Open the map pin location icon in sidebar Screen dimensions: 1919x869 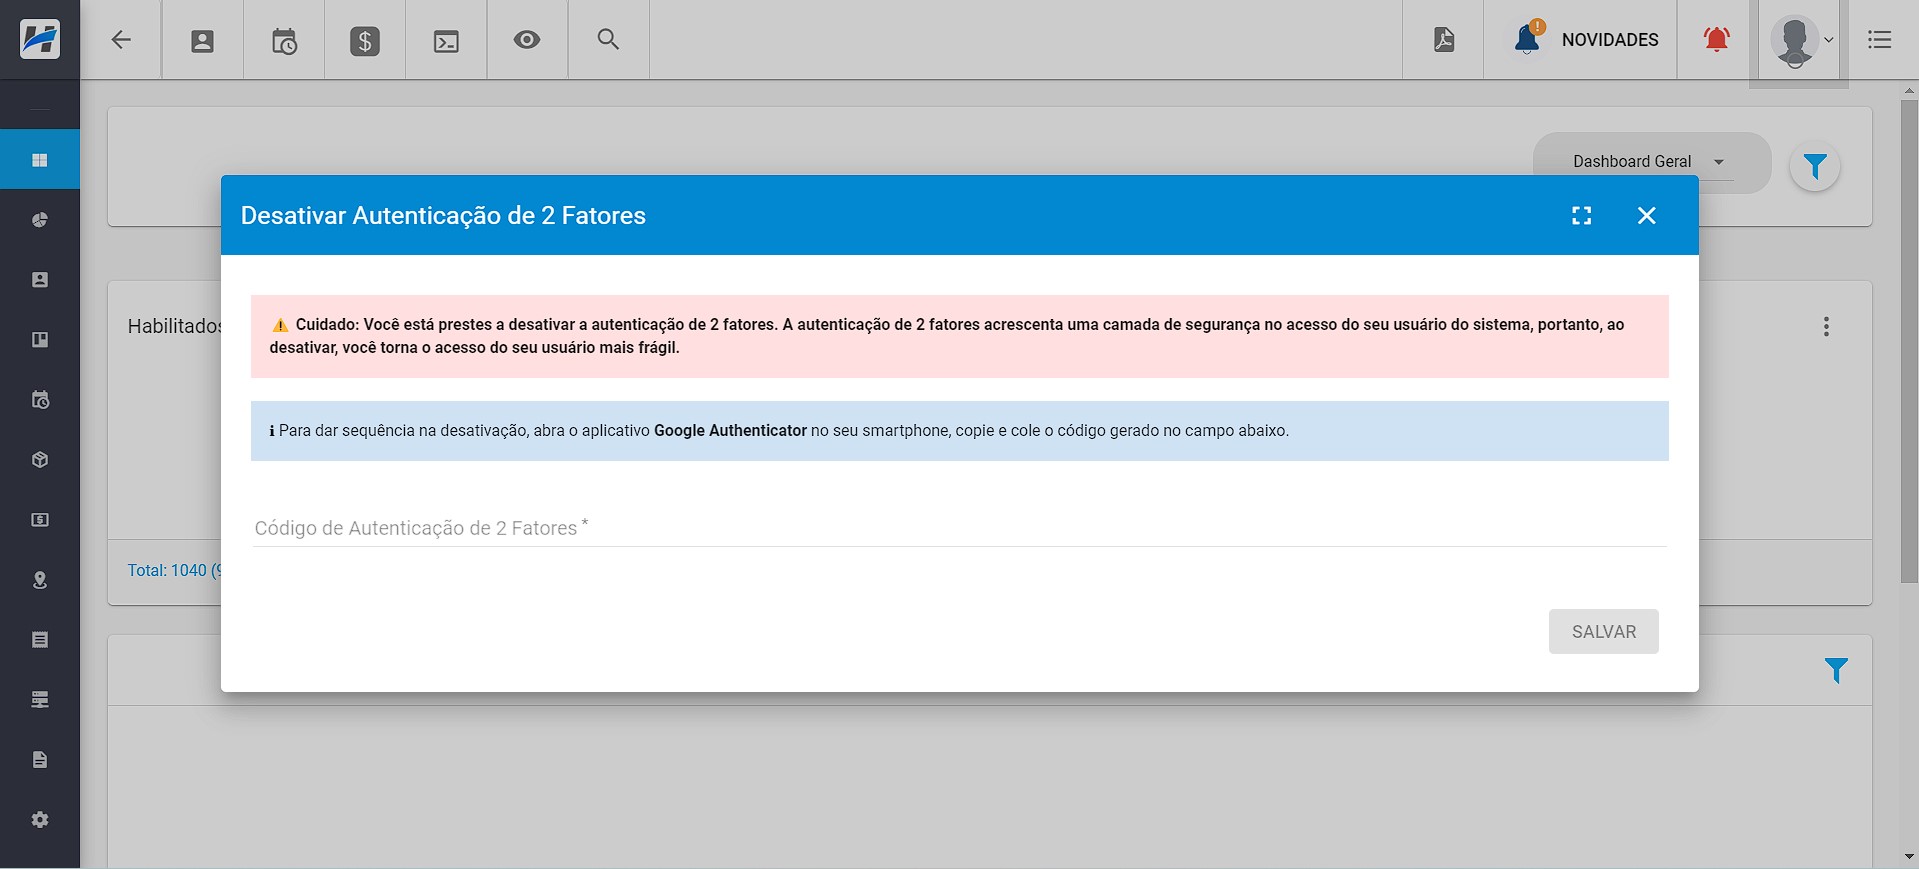click(40, 580)
